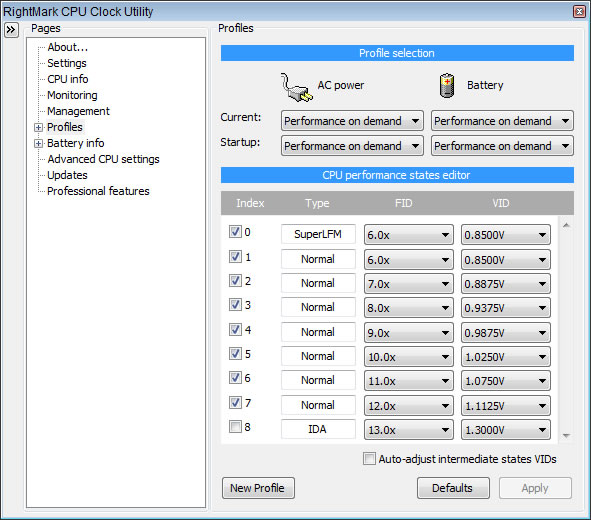Open the 1.1125V VID dropdown
This screenshot has height=520, width=591.
click(505, 406)
